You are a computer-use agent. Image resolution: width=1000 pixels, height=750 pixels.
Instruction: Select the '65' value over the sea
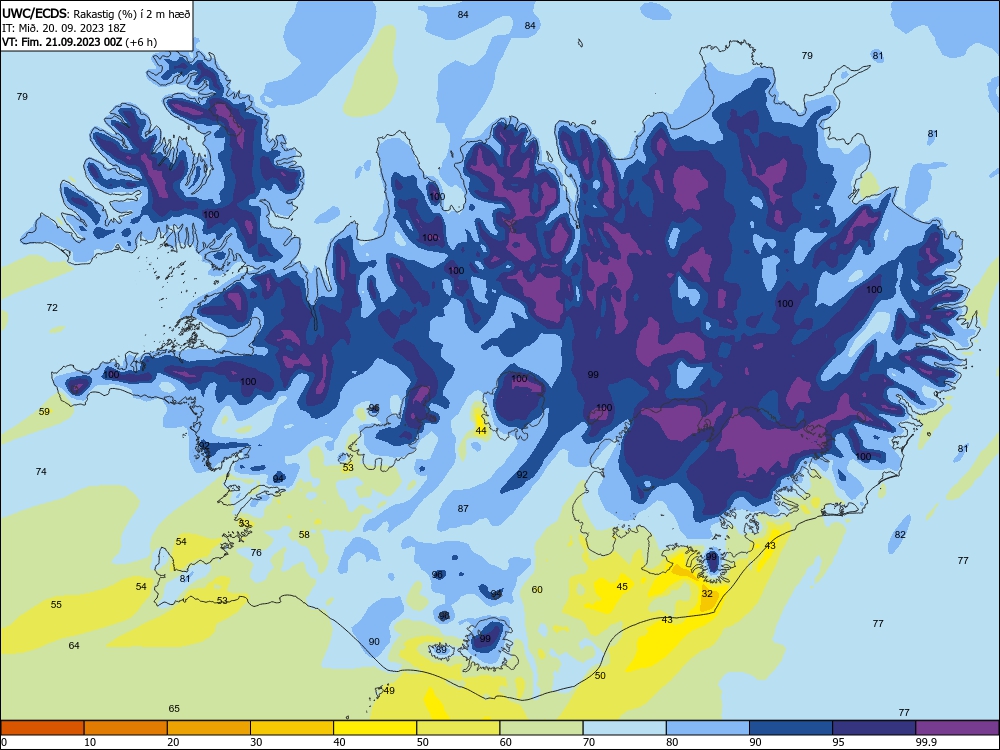174,708
